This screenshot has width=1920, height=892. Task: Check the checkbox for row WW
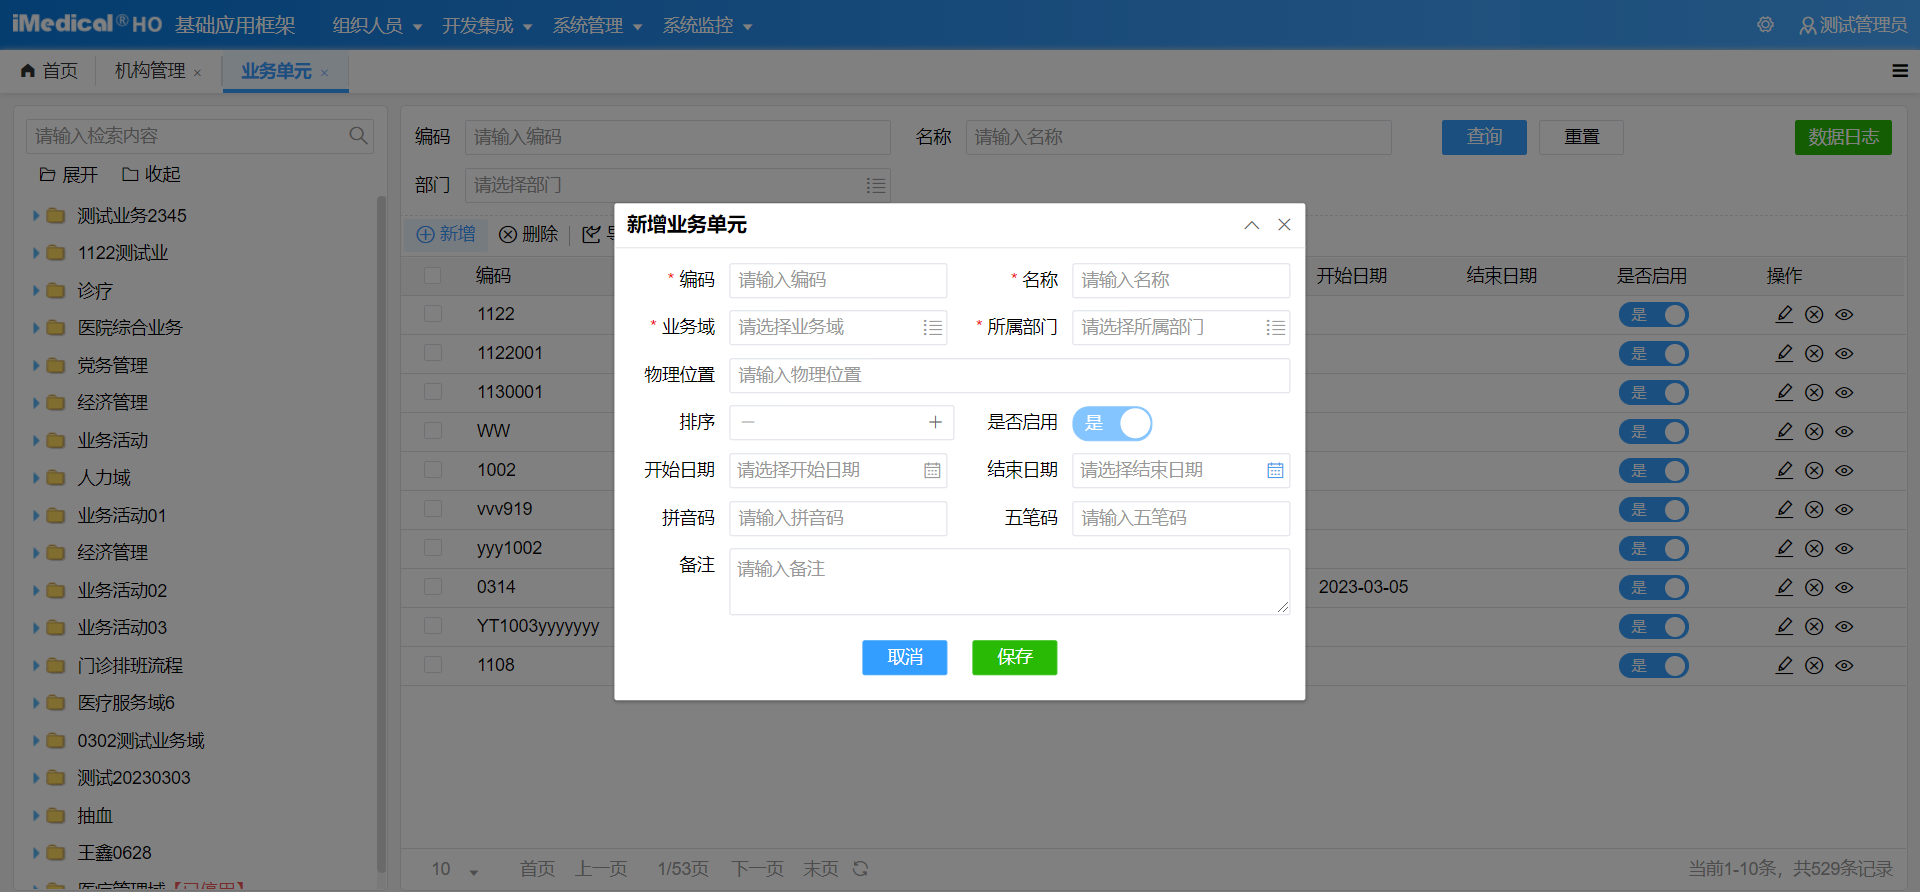click(x=433, y=431)
